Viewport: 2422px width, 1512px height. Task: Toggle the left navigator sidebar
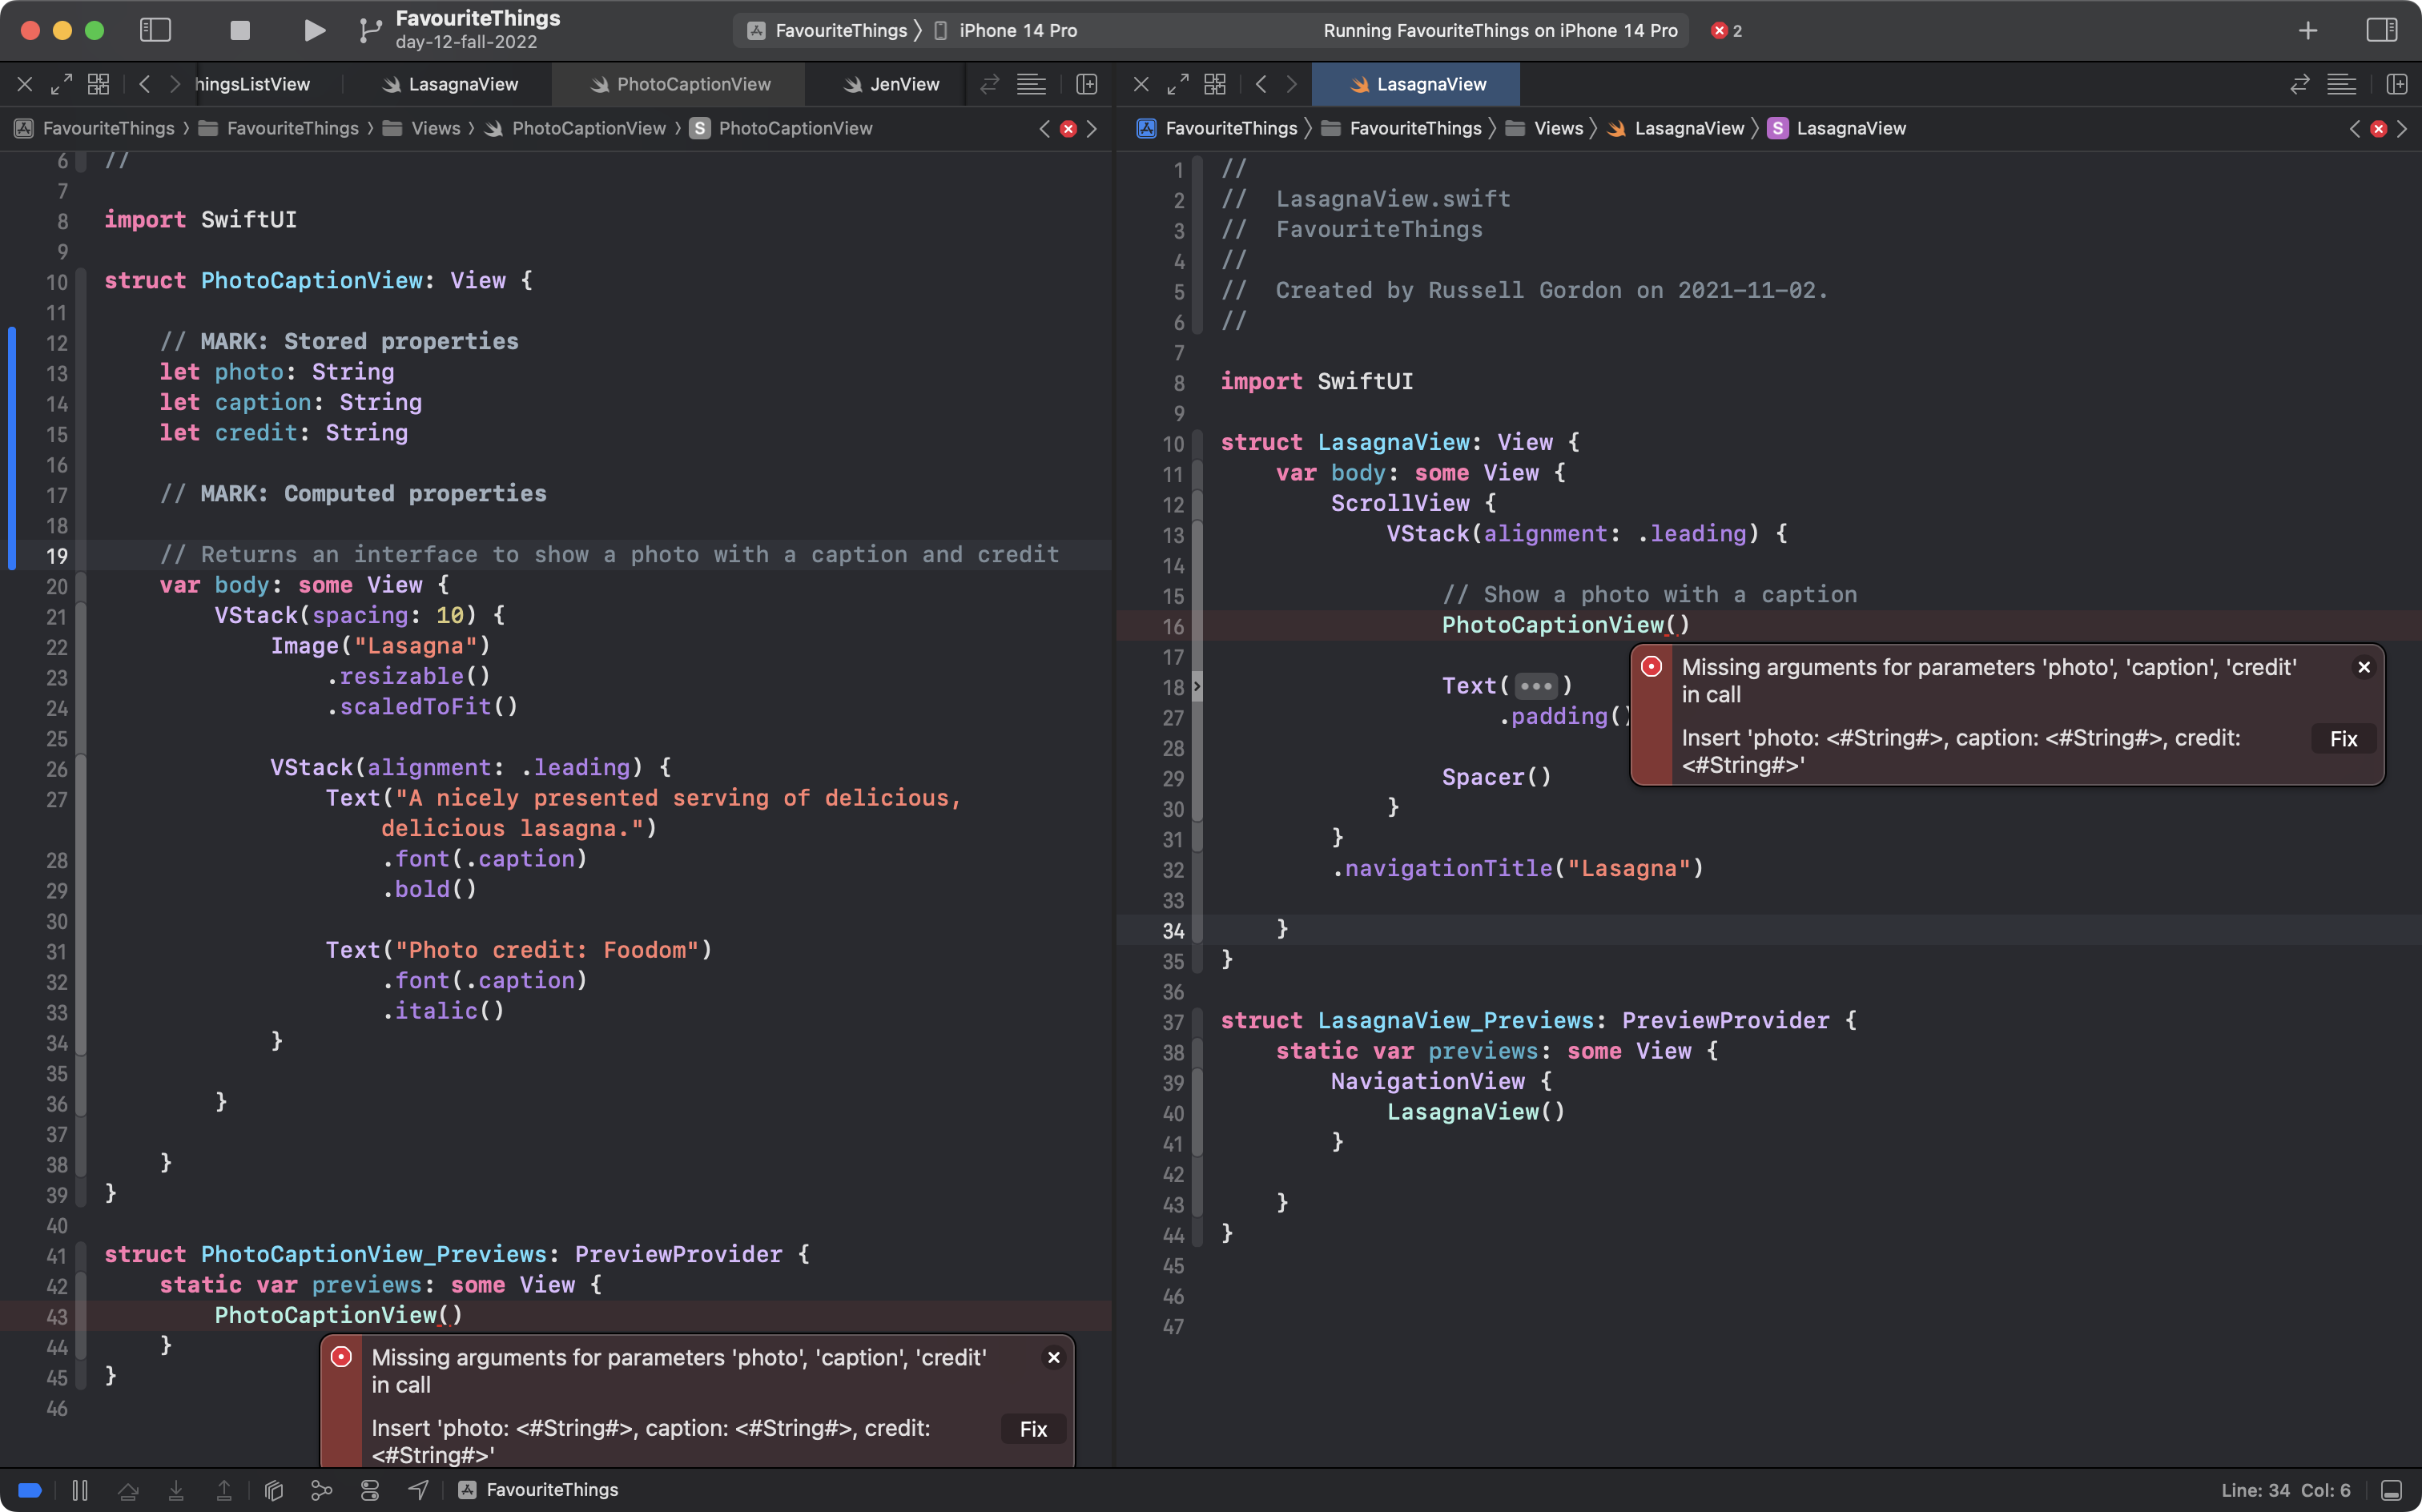click(x=155, y=30)
